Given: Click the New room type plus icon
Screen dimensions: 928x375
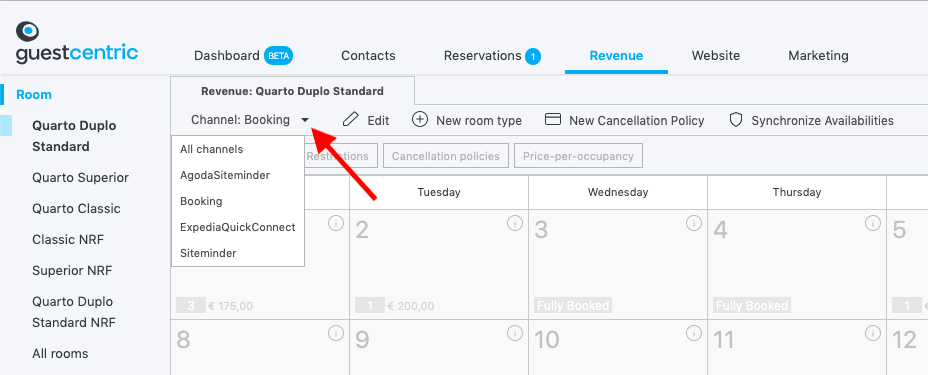Looking at the screenshot, I should 420,119.
